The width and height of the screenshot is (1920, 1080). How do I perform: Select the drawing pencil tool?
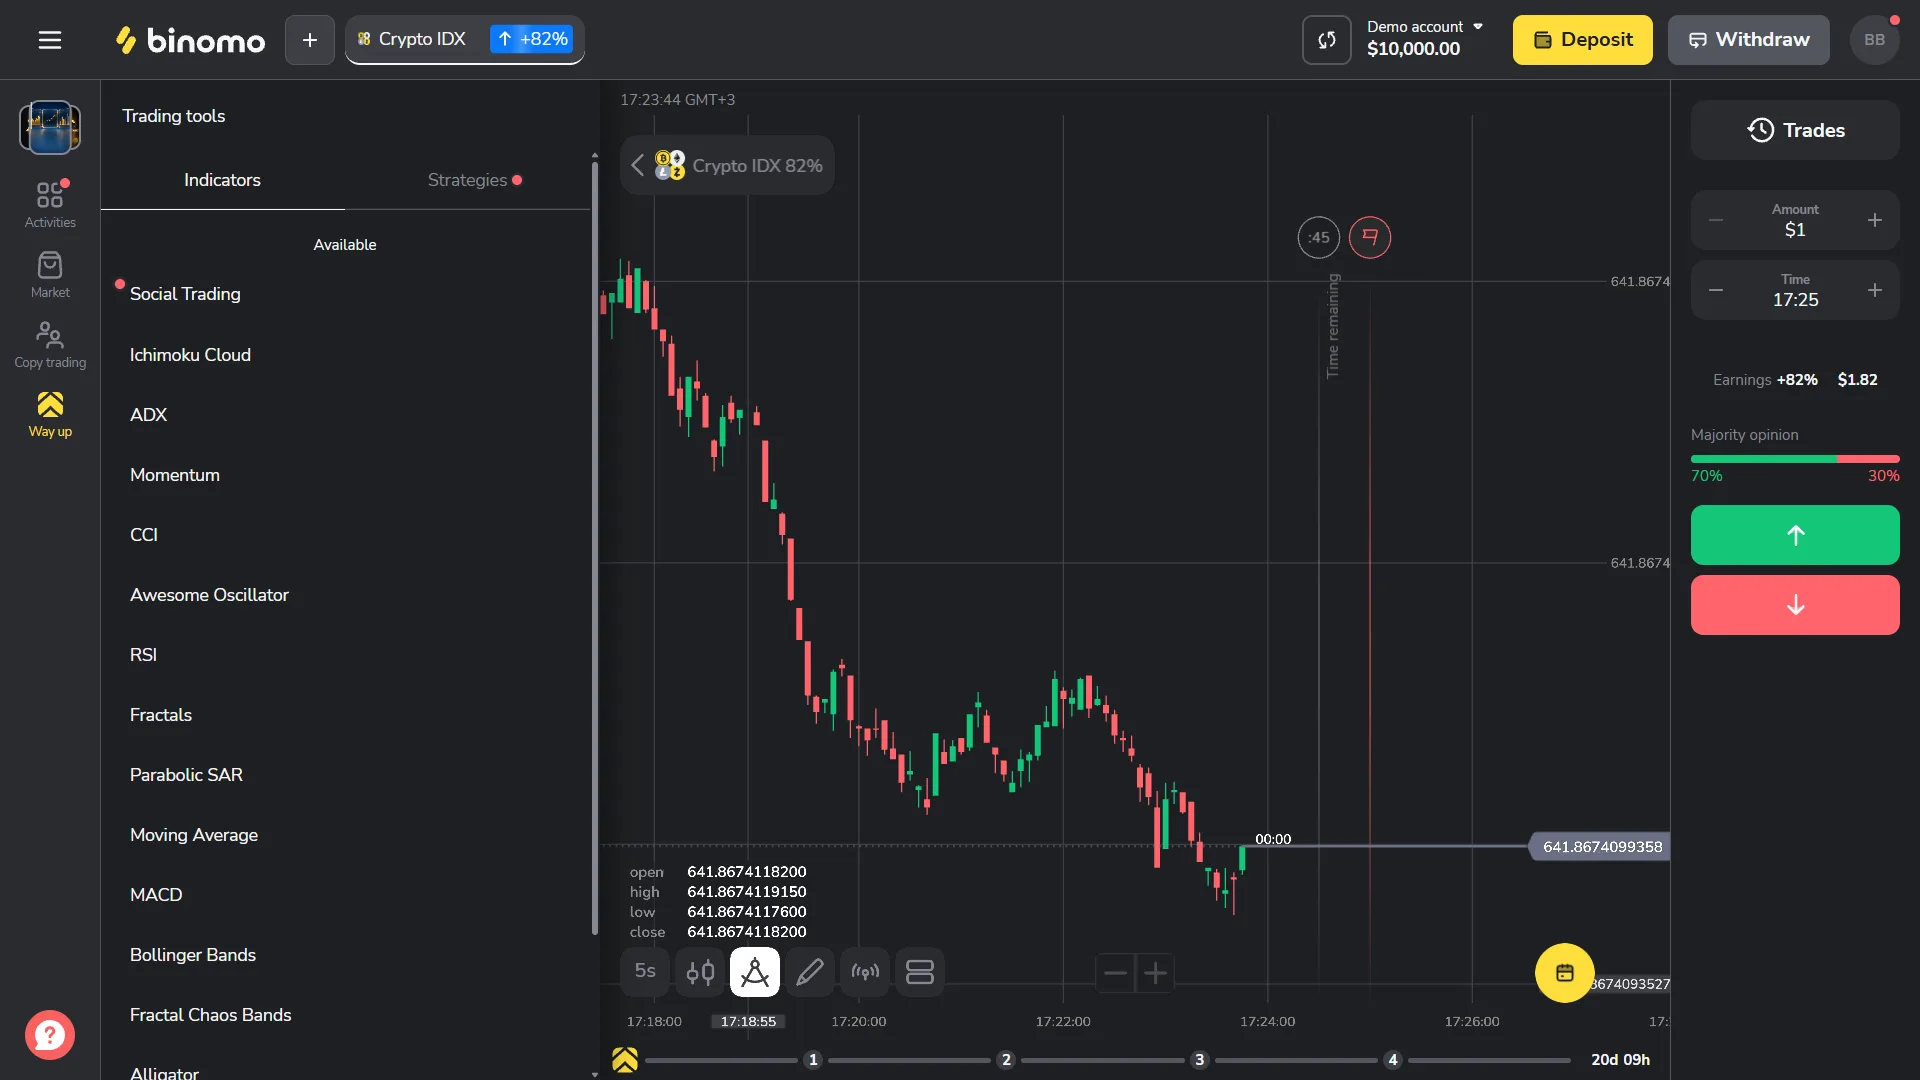click(810, 972)
